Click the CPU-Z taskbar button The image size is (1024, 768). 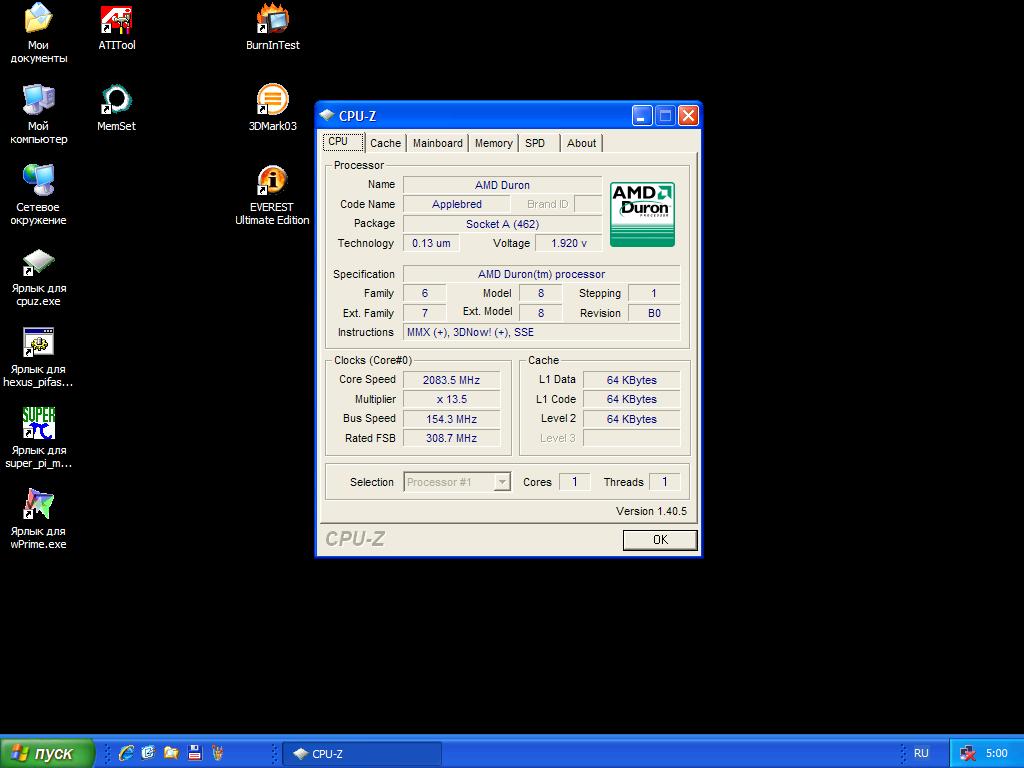point(362,754)
